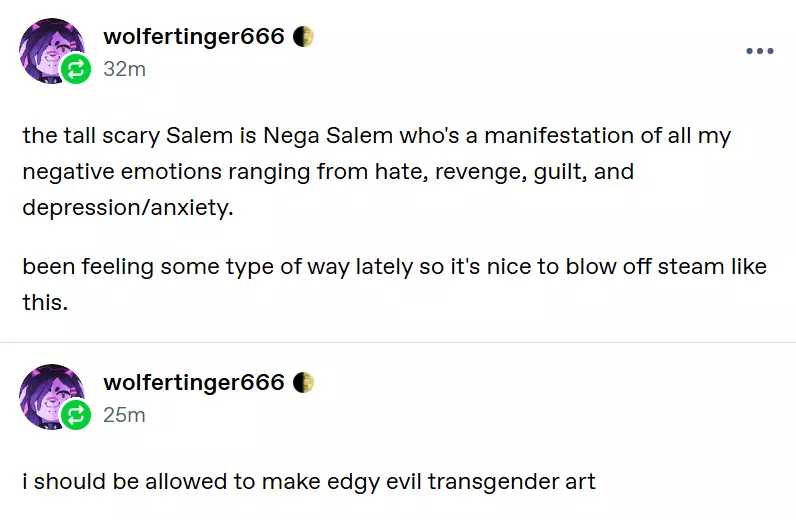Click half-moon badge beside username in 25m post
This screenshot has height=520, width=796.
(x=304, y=383)
